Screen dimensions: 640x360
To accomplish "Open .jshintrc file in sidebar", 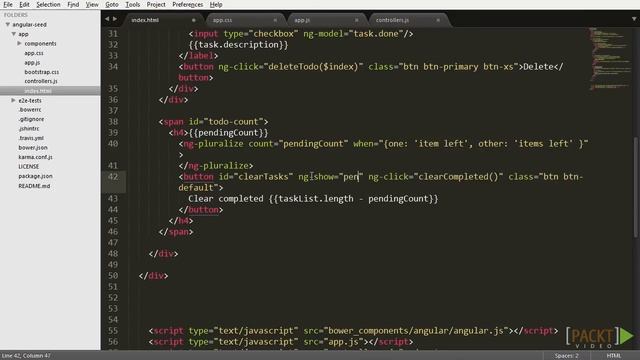I will click(29, 129).
